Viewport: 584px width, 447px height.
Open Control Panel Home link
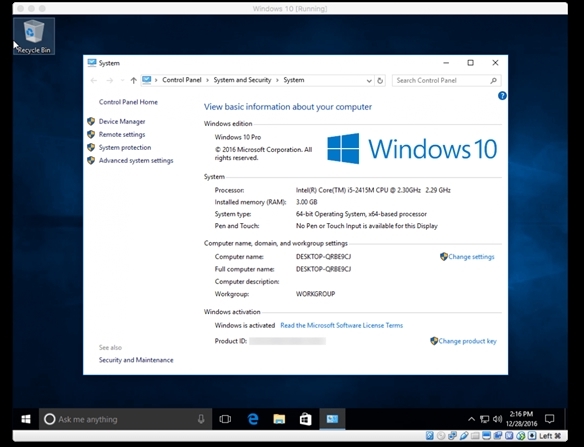(x=128, y=102)
